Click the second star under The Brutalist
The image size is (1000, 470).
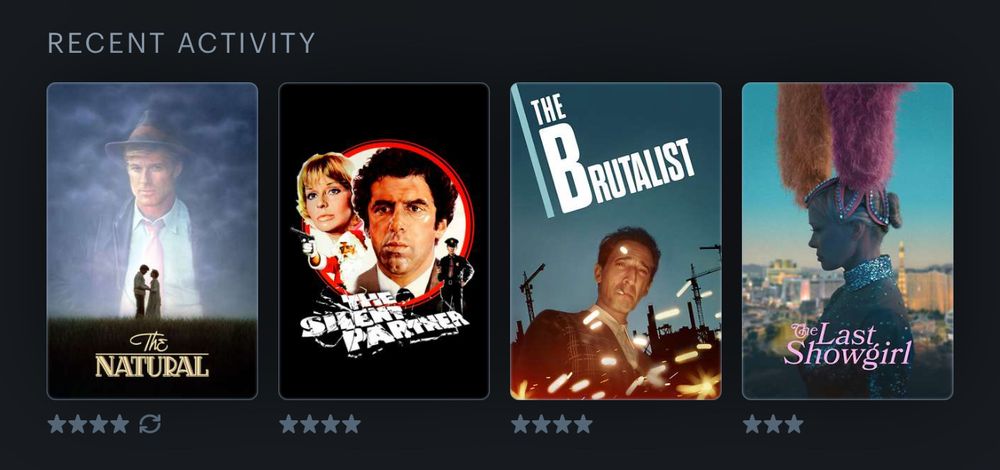point(541,423)
